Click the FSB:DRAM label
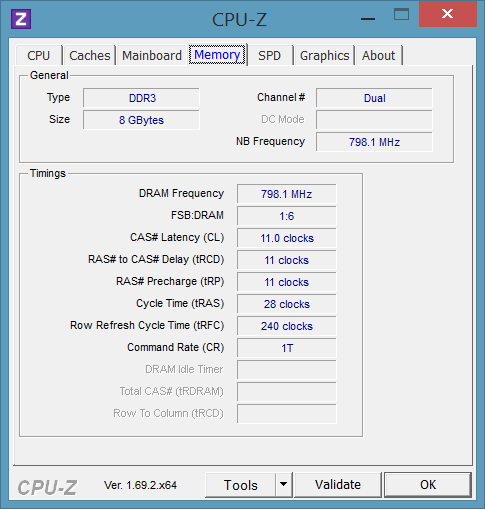Viewport: 485px width, 509px height. tap(197, 215)
